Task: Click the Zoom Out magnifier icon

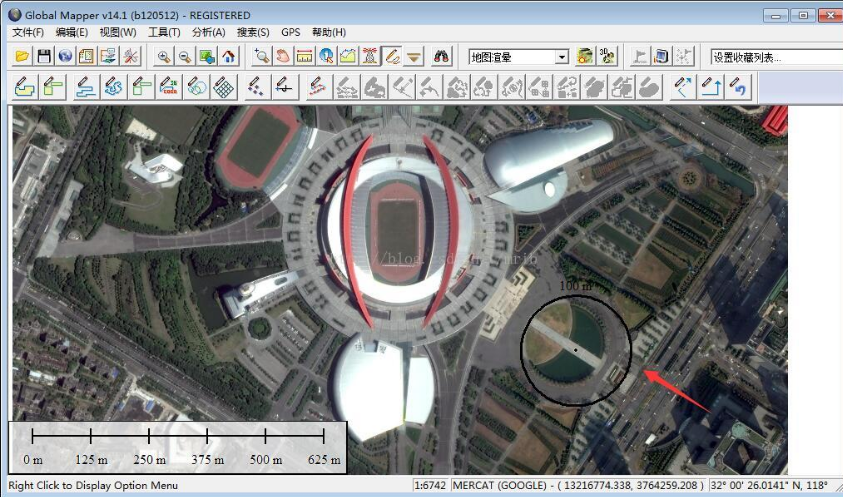Action: click(x=185, y=57)
